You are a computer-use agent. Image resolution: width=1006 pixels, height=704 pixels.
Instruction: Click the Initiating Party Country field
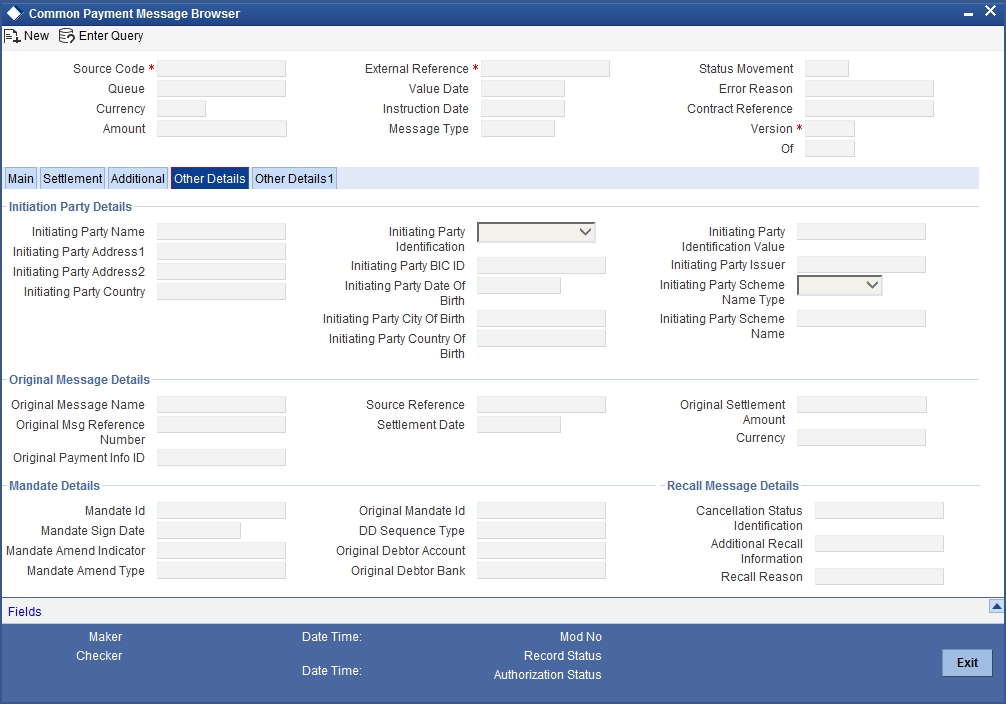point(221,291)
